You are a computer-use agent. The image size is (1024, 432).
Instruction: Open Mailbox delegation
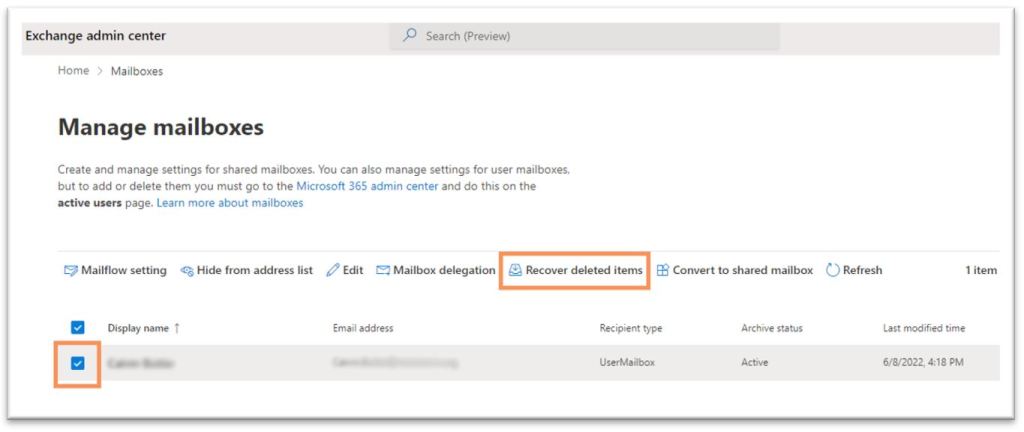click(x=436, y=270)
